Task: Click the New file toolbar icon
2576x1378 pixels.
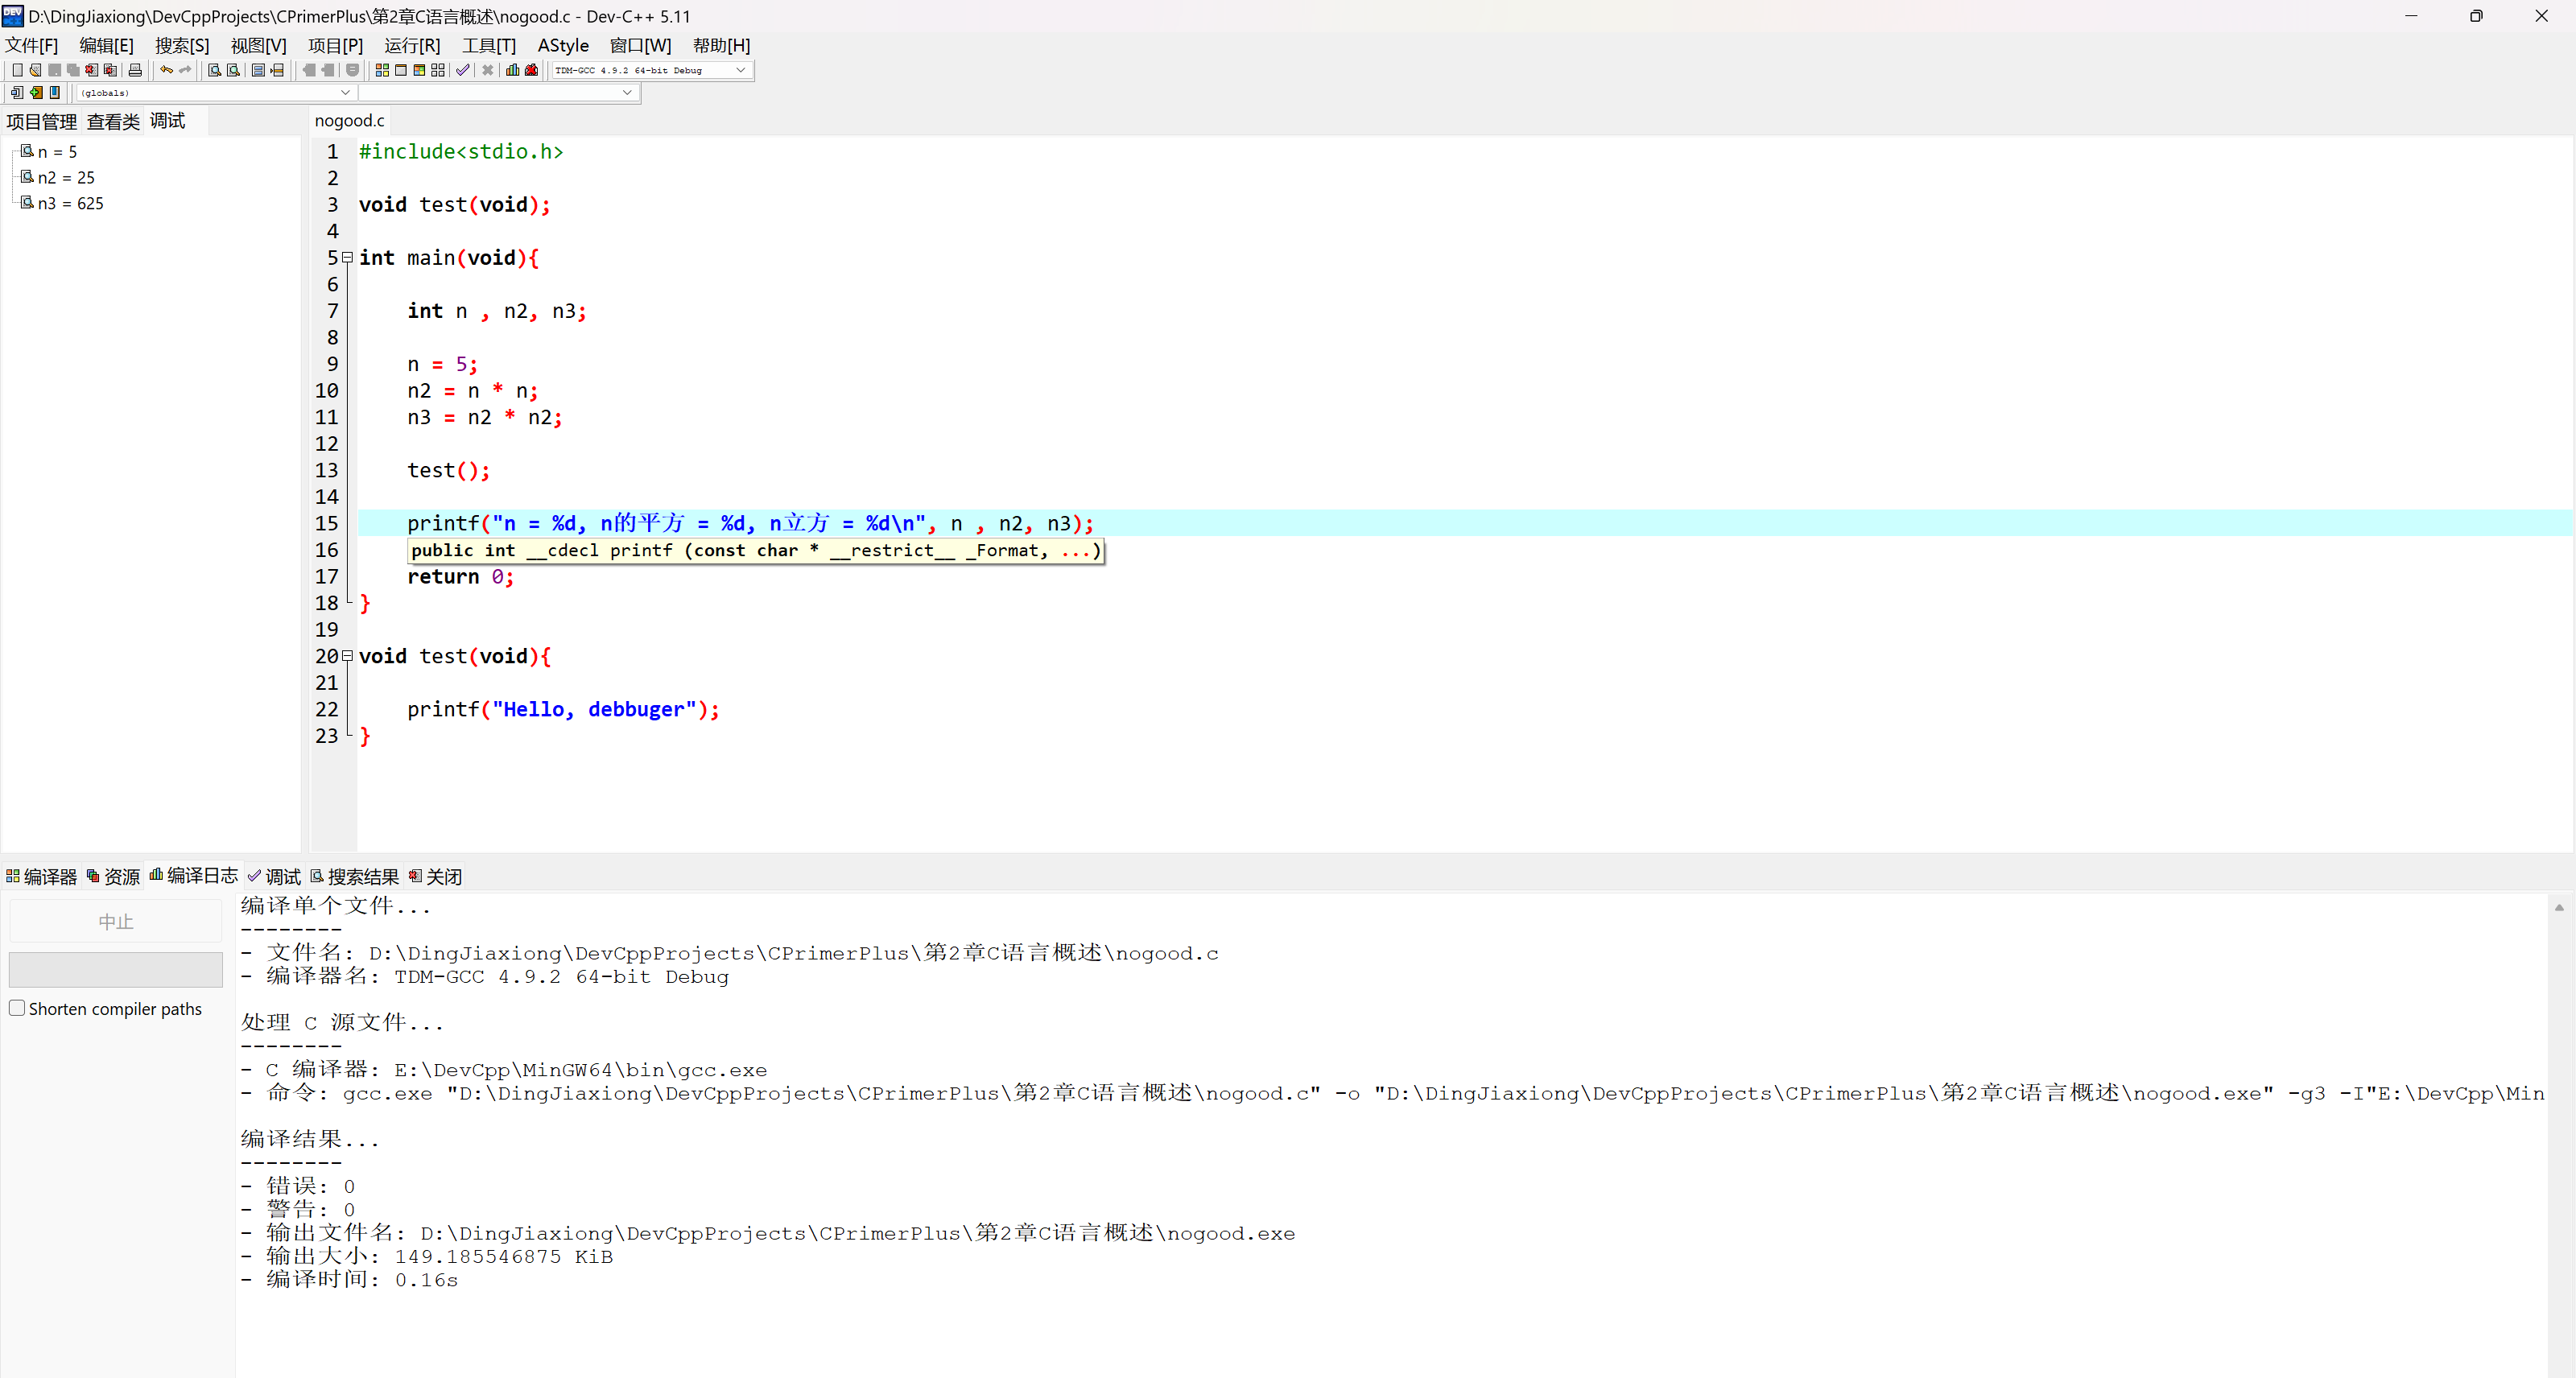Action: pyautogui.click(x=17, y=70)
